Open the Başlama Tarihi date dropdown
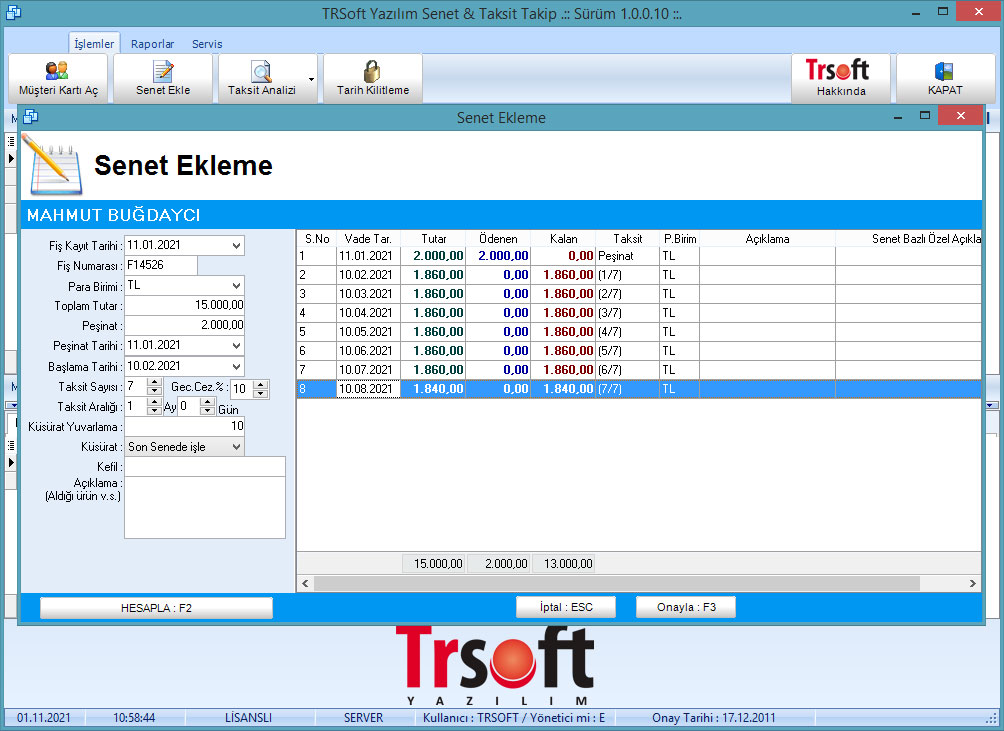1004x731 pixels. [236, 367]
